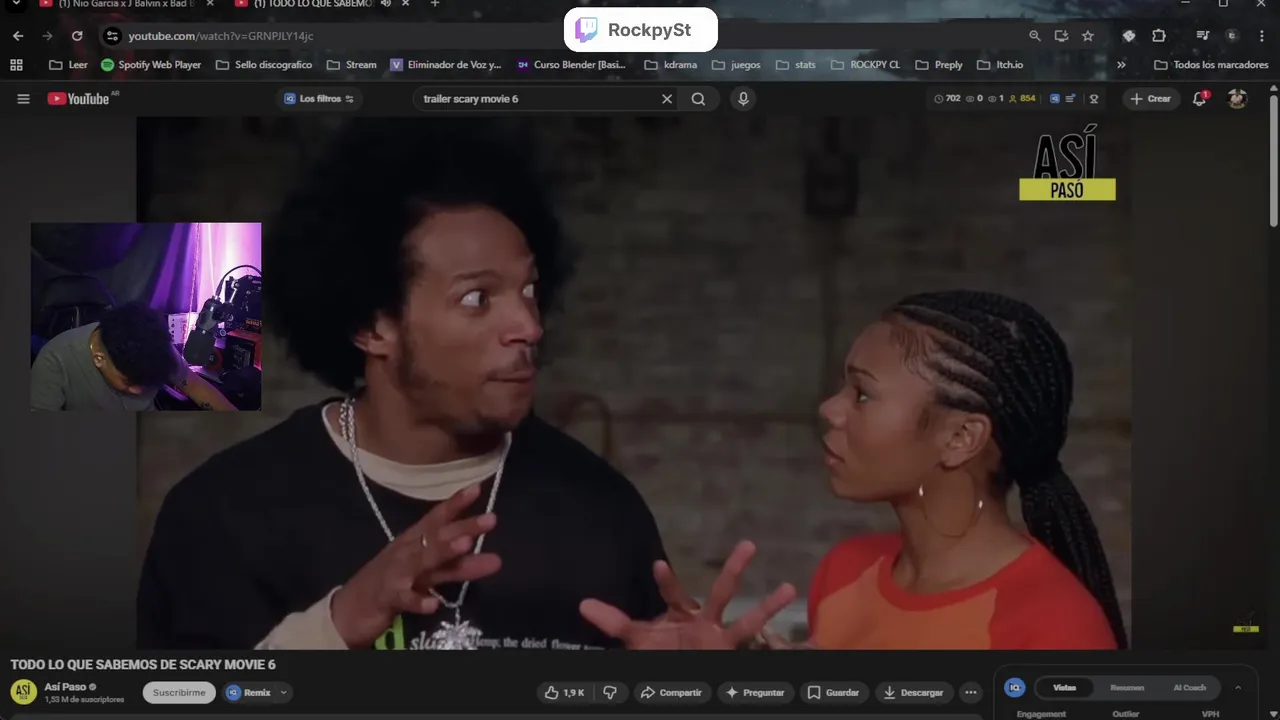The height and width of the screenshot is (720, 1280).
Task: Dislike the video with thumbs down
Action: pos(610,692)
